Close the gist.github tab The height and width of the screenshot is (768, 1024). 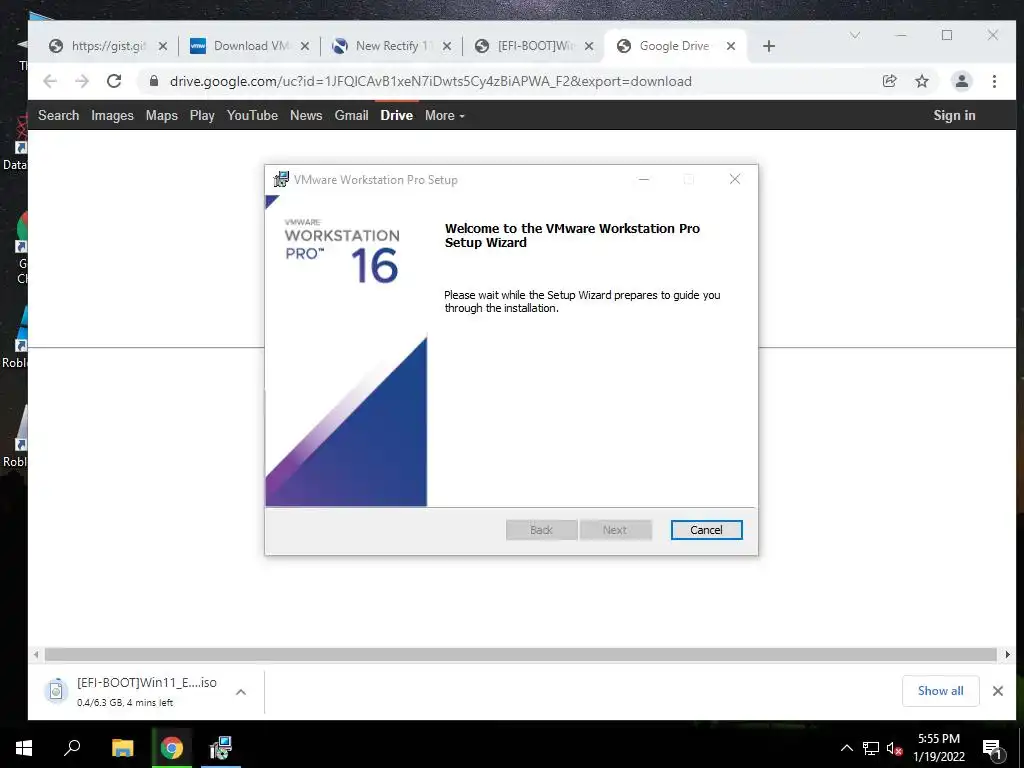coord(163,46)
